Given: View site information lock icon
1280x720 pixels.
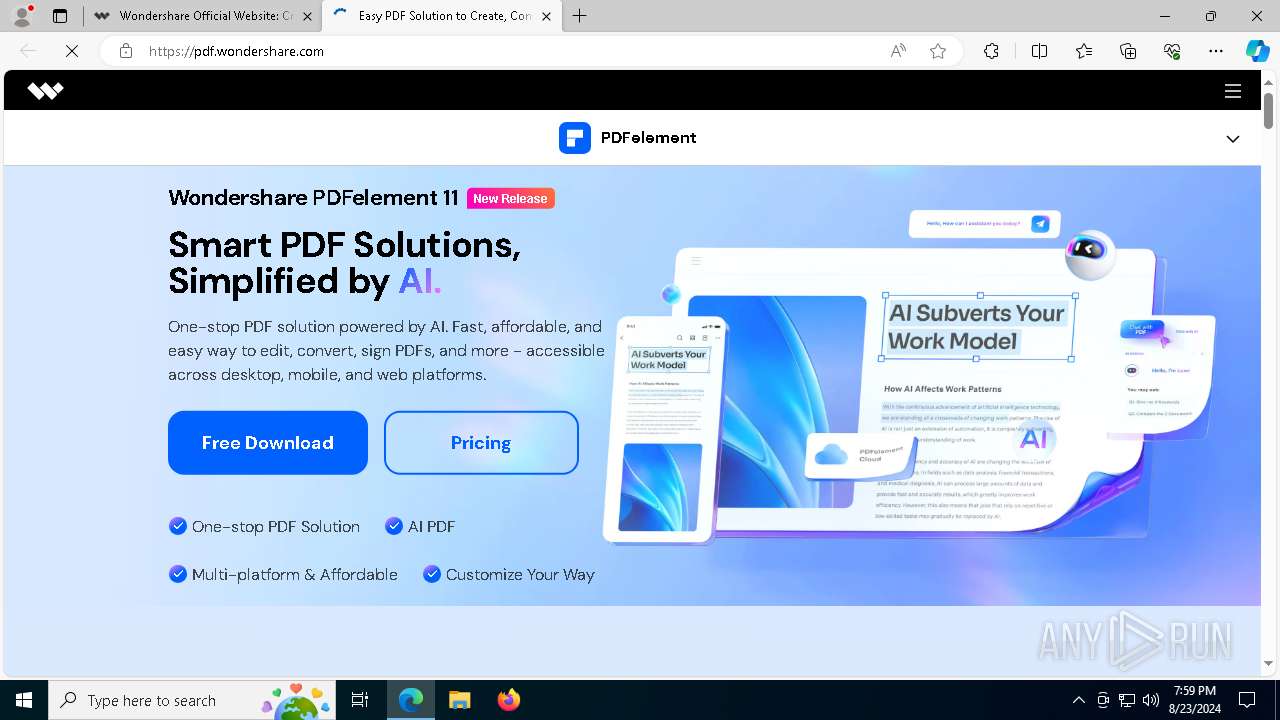Looking at the screenshot, I should coord(126,51).
